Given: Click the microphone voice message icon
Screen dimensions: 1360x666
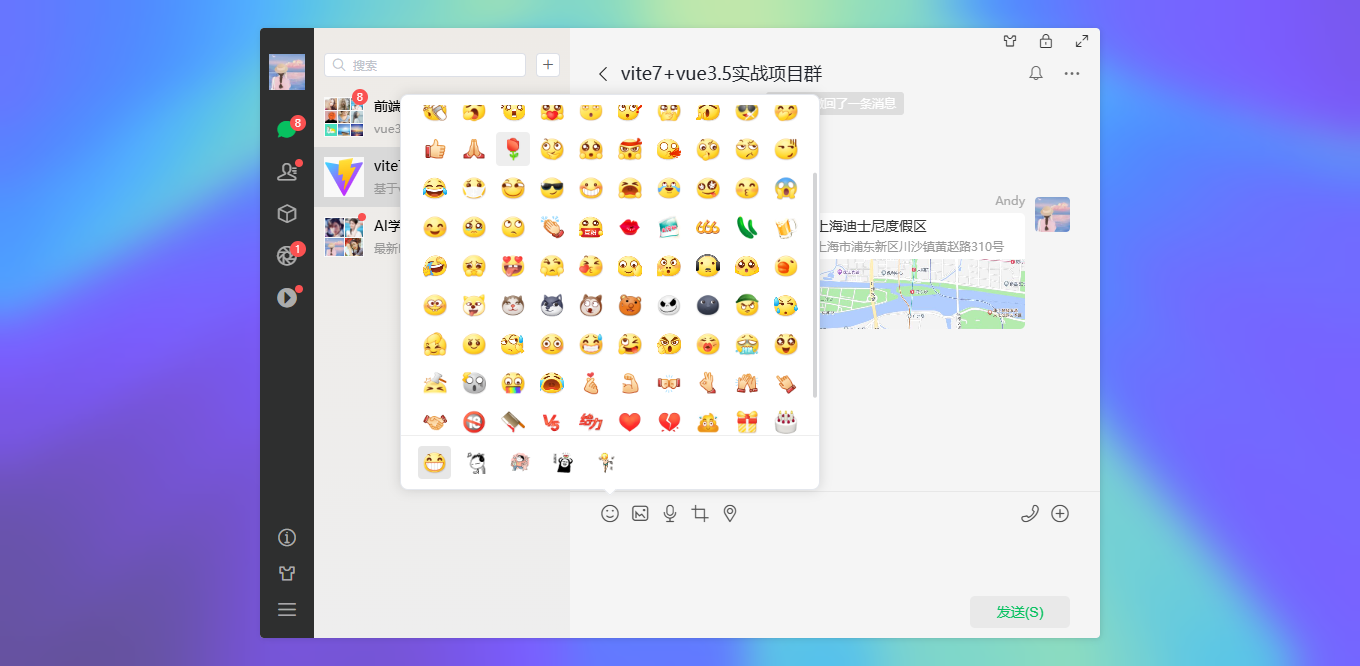Looking at the screenshot, I should click(670, 513).
